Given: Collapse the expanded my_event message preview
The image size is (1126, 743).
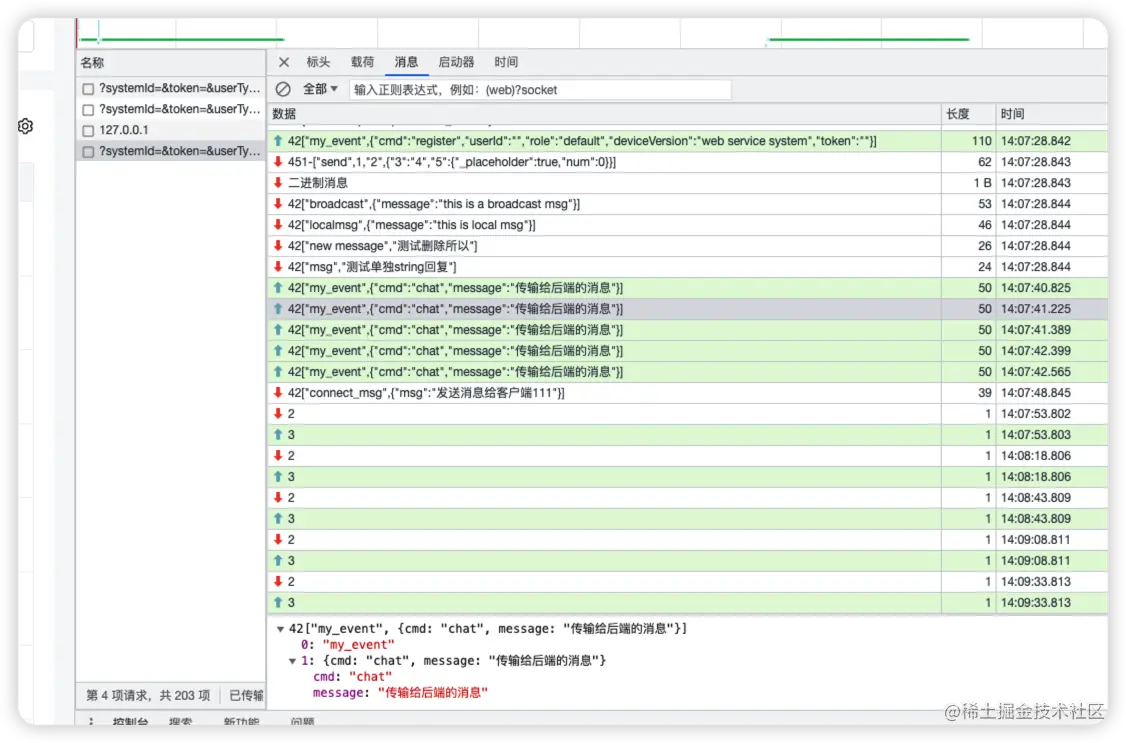Looking at the screenshot, I should click(280, 629).
